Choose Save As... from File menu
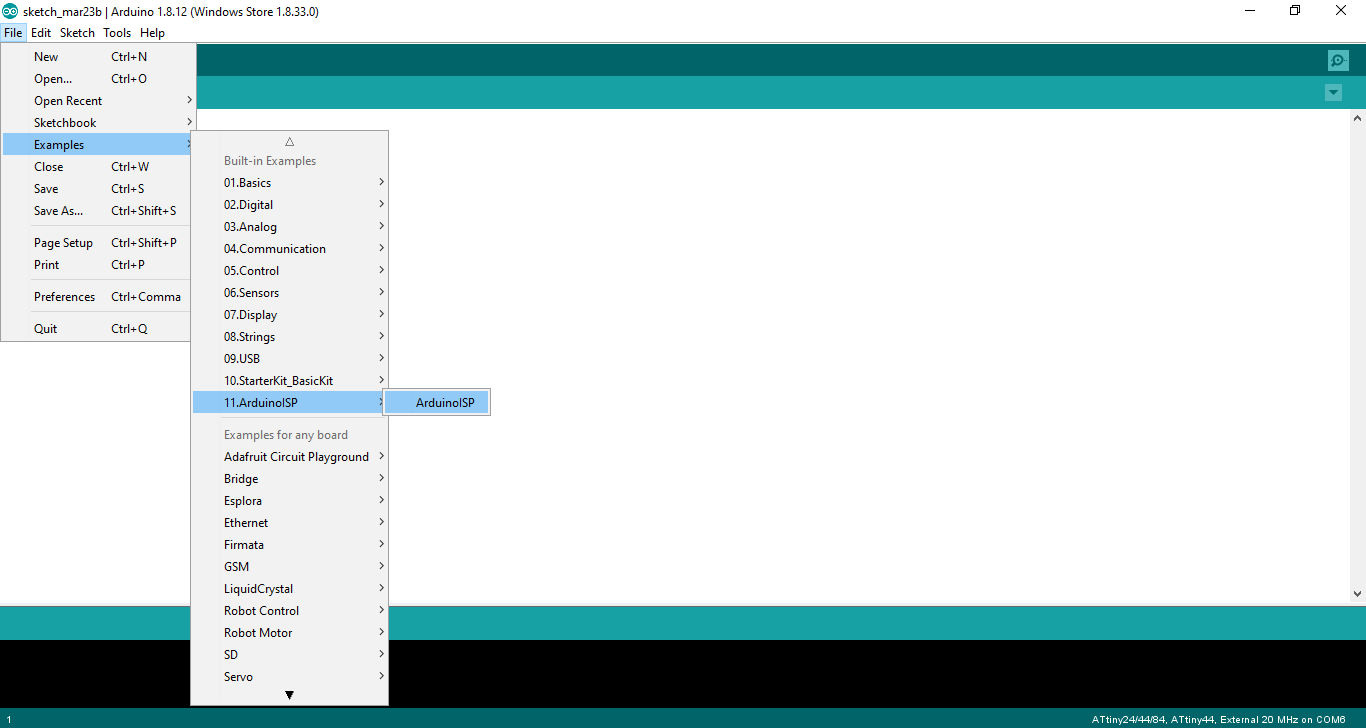The width and height of the screenshot is (1366, 728). (x=98, y=211)
